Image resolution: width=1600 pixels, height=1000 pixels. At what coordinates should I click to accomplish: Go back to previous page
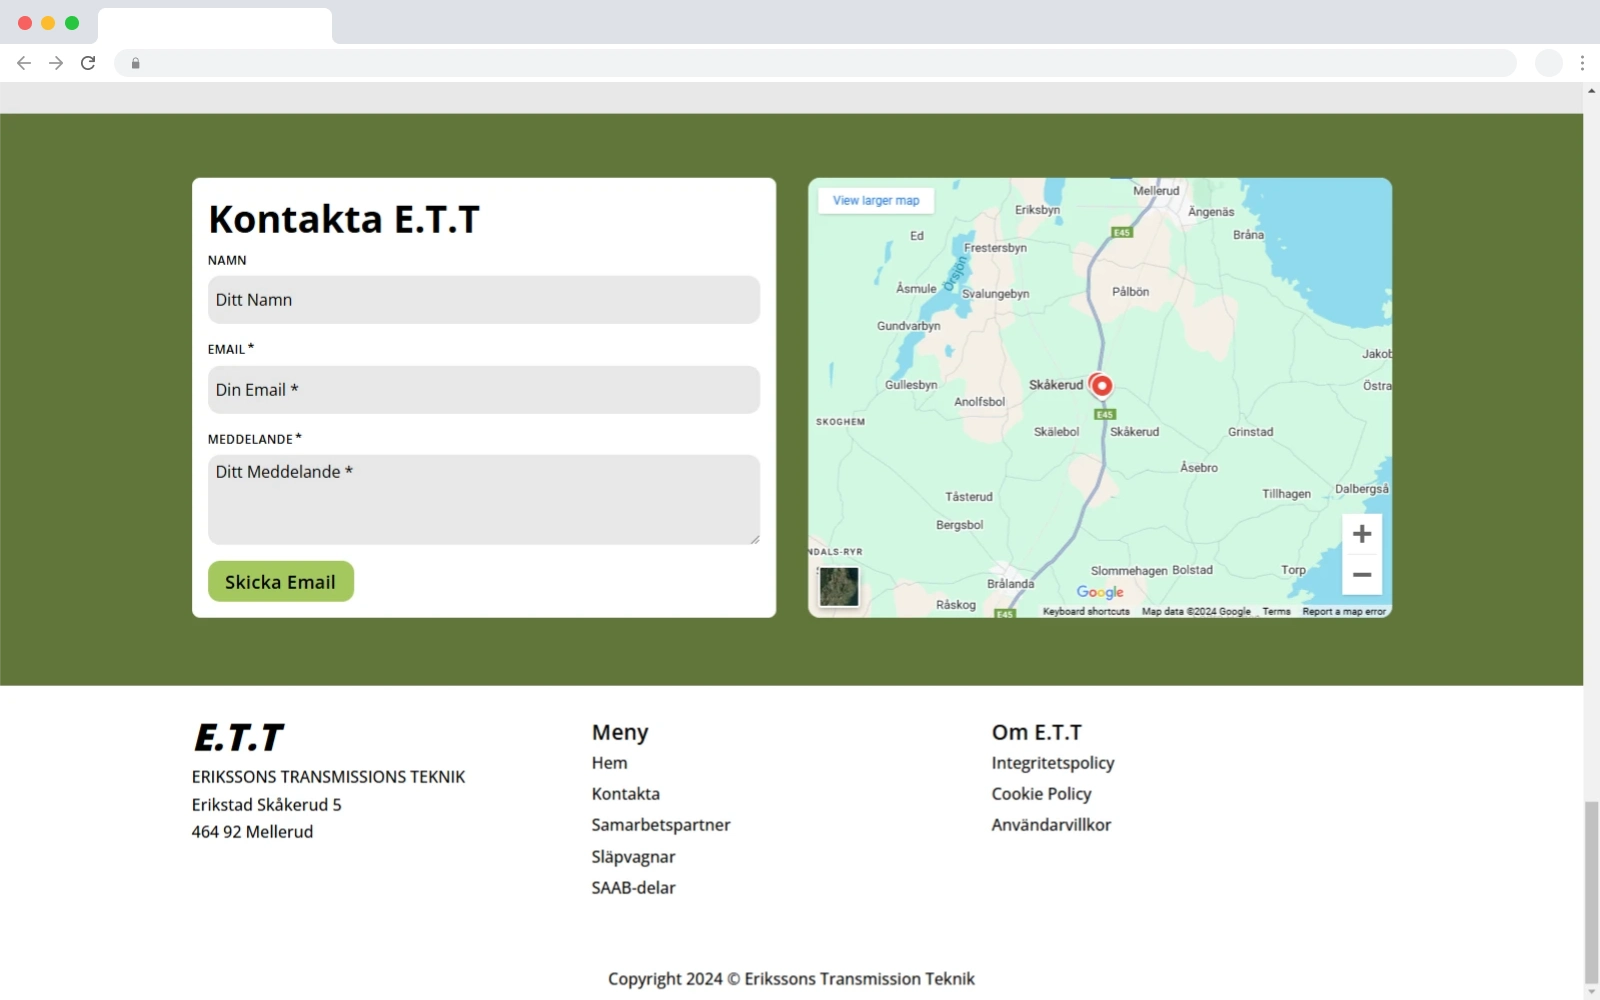[x=24, y=63]
